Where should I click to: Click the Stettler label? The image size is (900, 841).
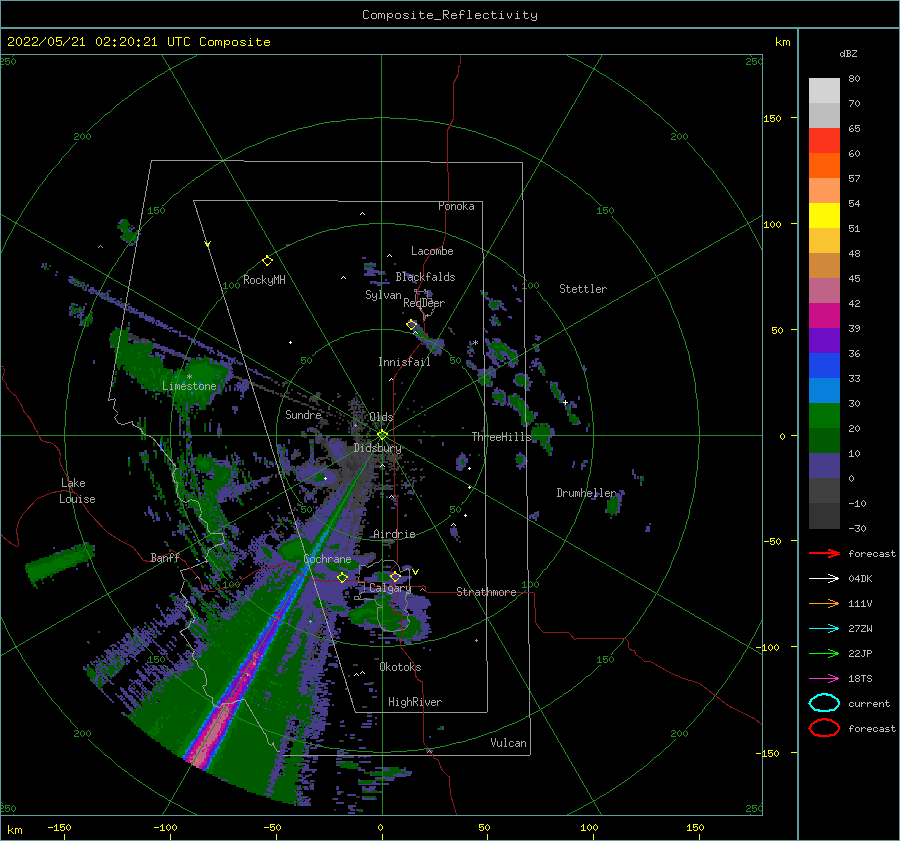click(x=583, y=289)
